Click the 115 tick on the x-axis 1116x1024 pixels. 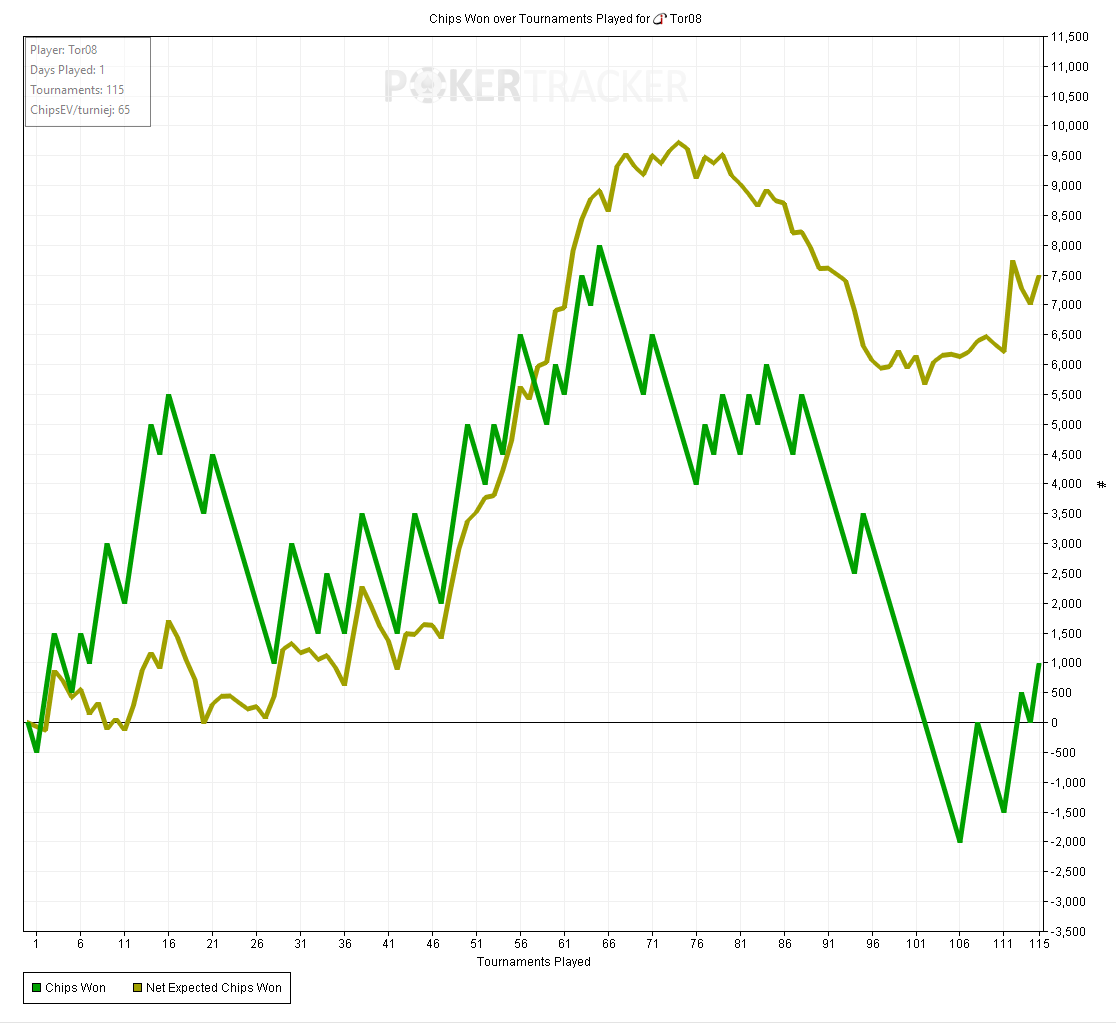click(x=1039, y=943)
